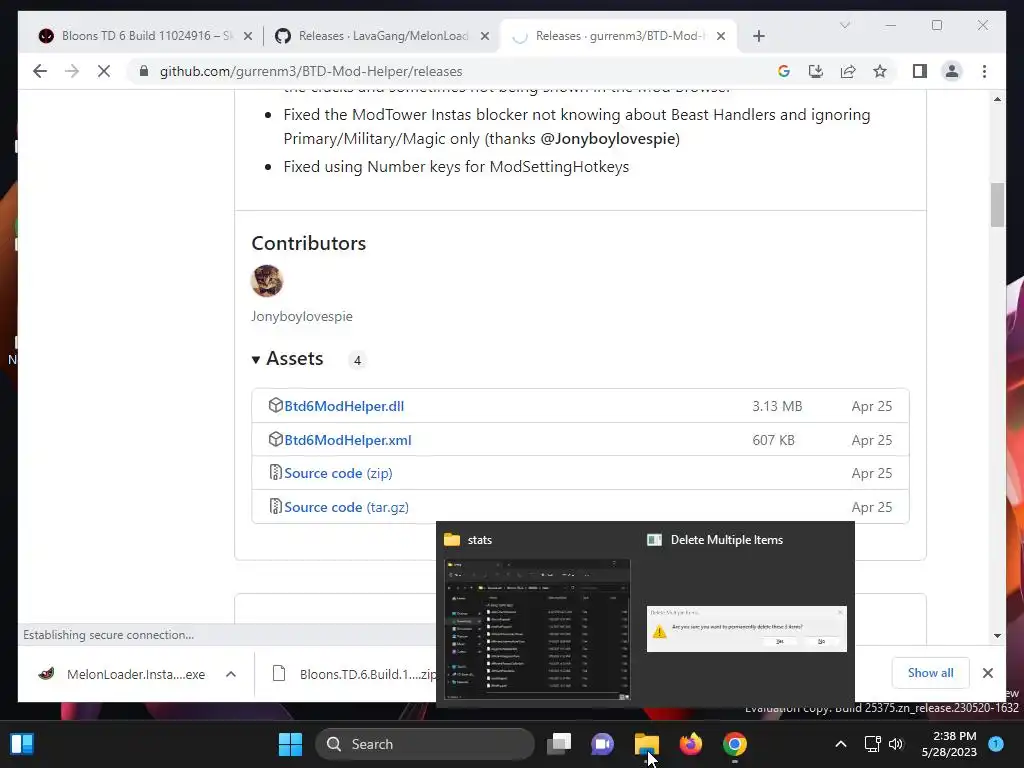Open Windows Start menu
The width and height of the screenshot is (1024, 768).
point(291,744)
